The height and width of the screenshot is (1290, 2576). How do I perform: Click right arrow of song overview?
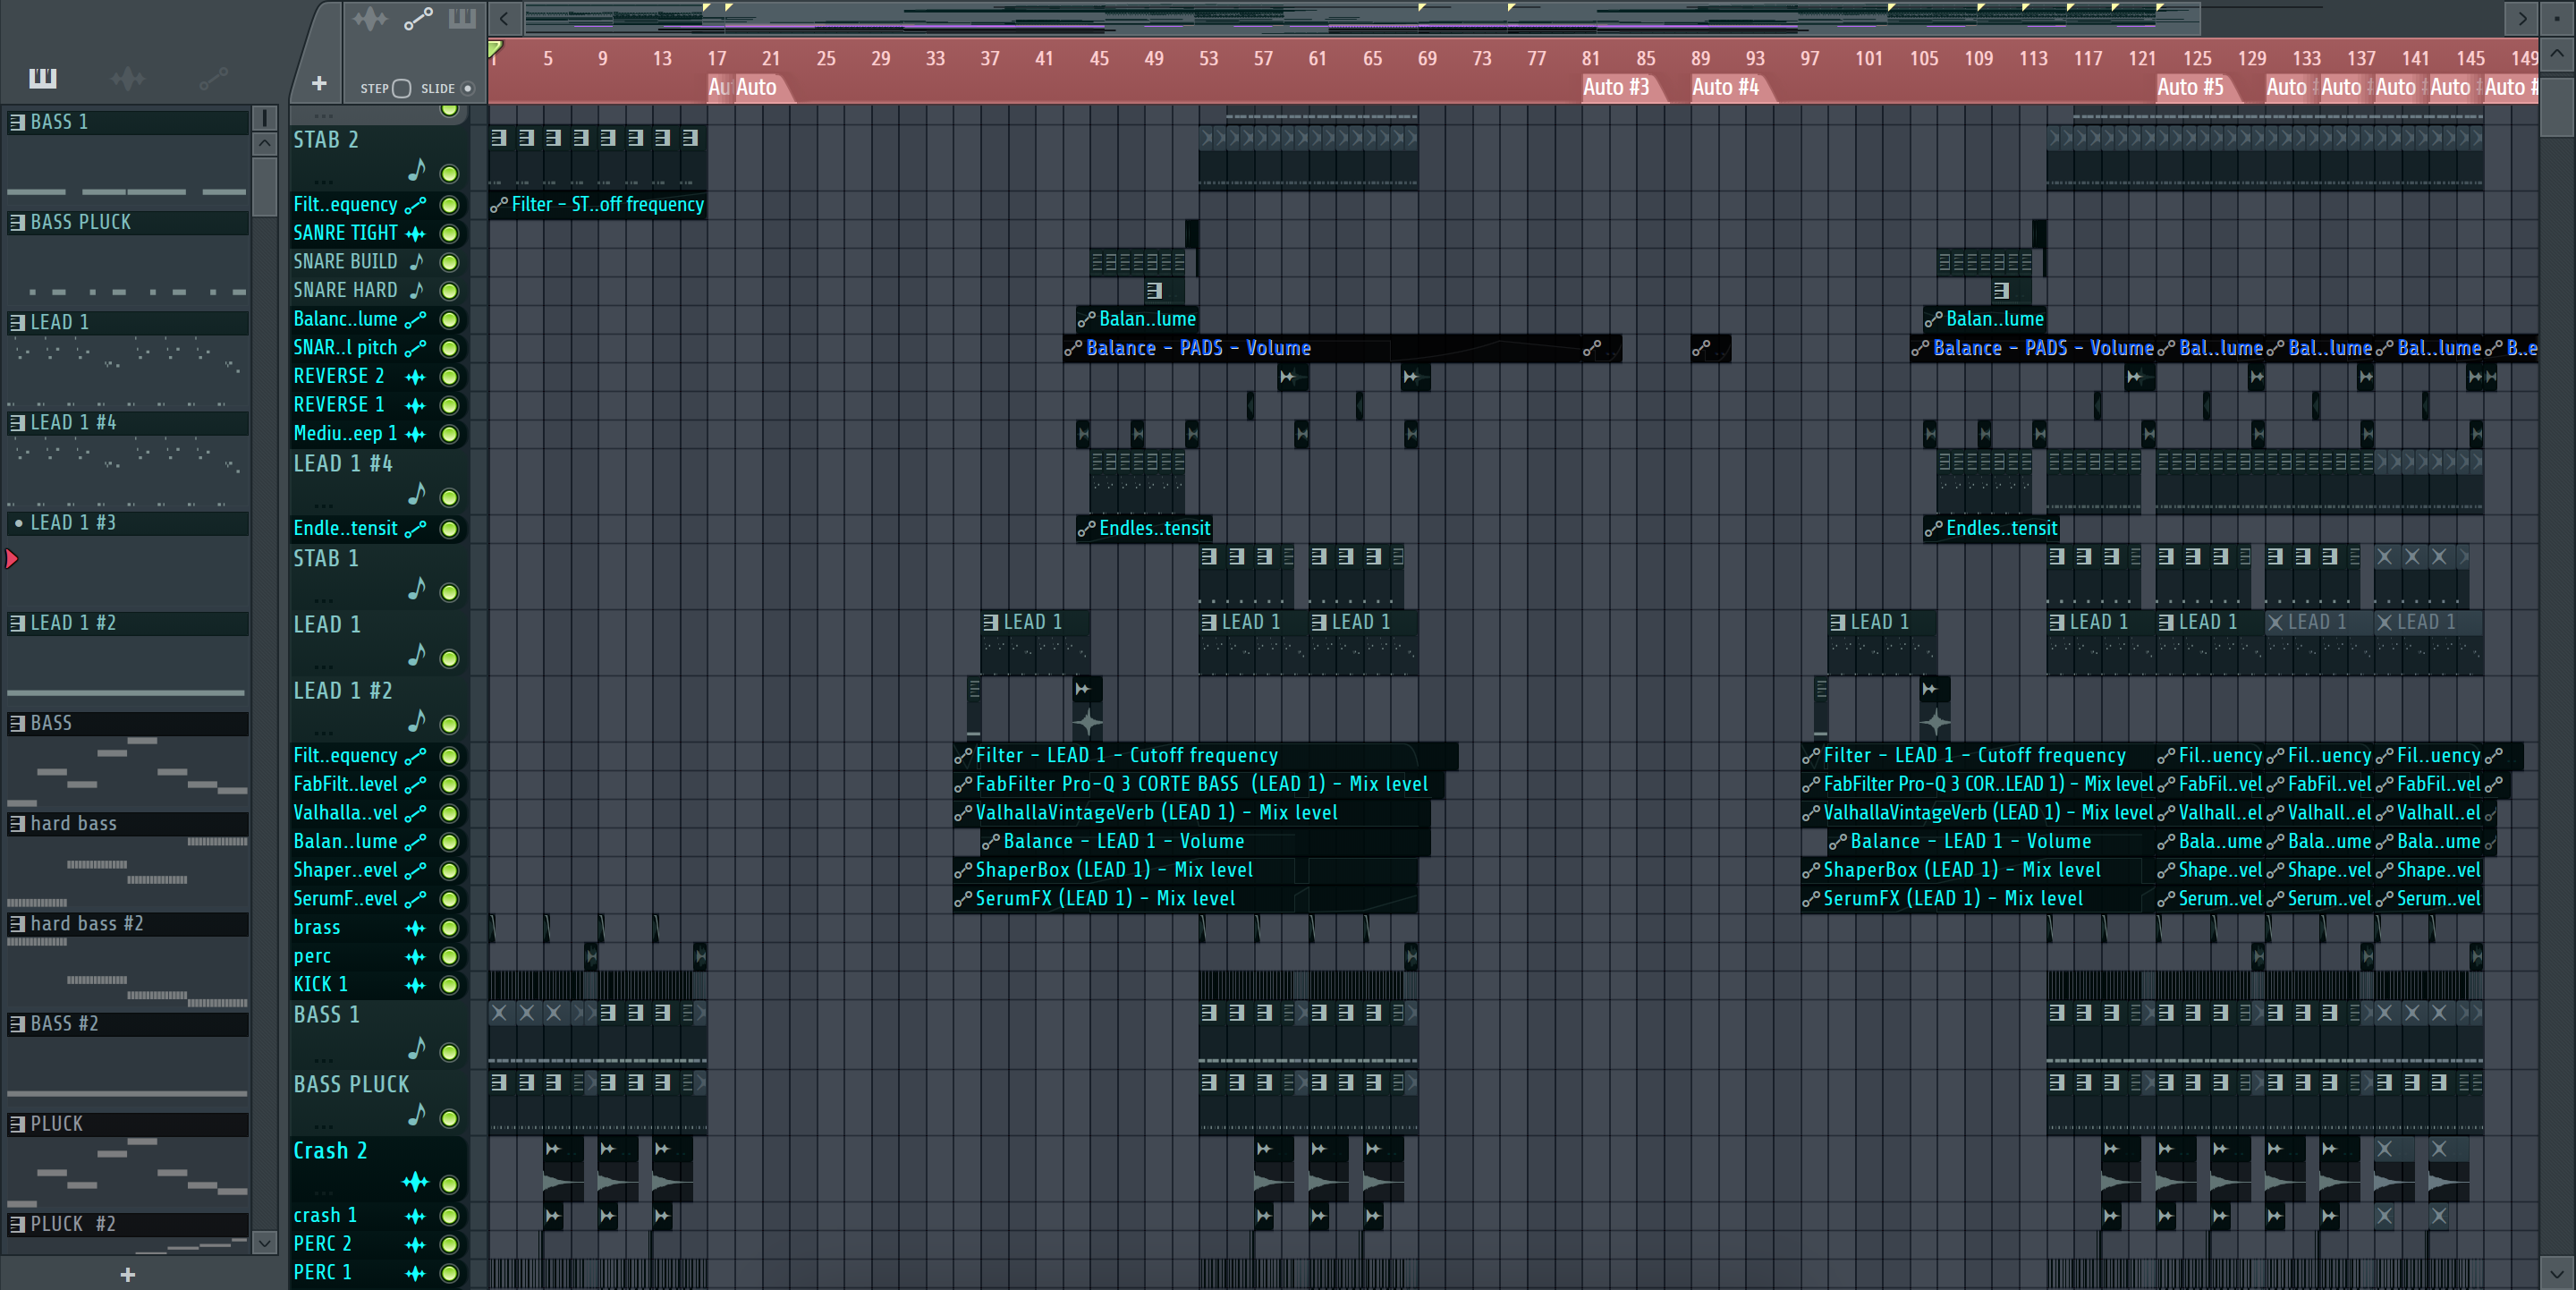[2522, 18]
